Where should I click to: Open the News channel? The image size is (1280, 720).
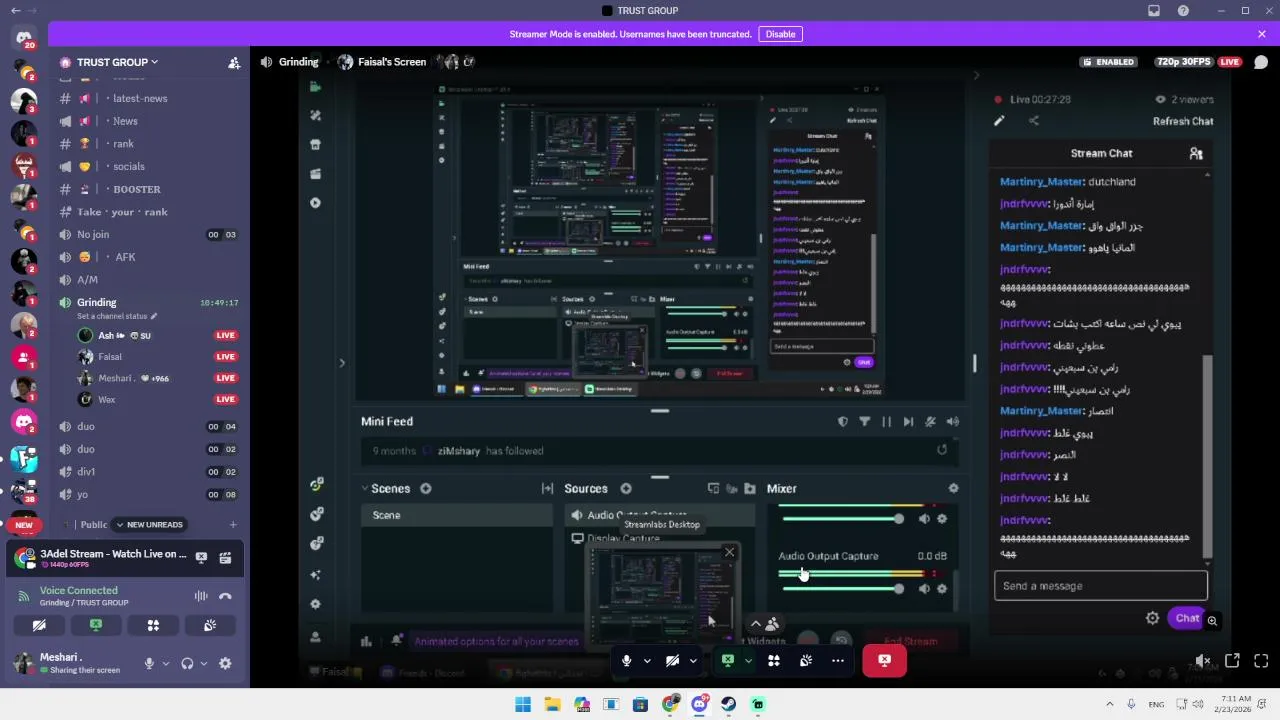(125, 121)
